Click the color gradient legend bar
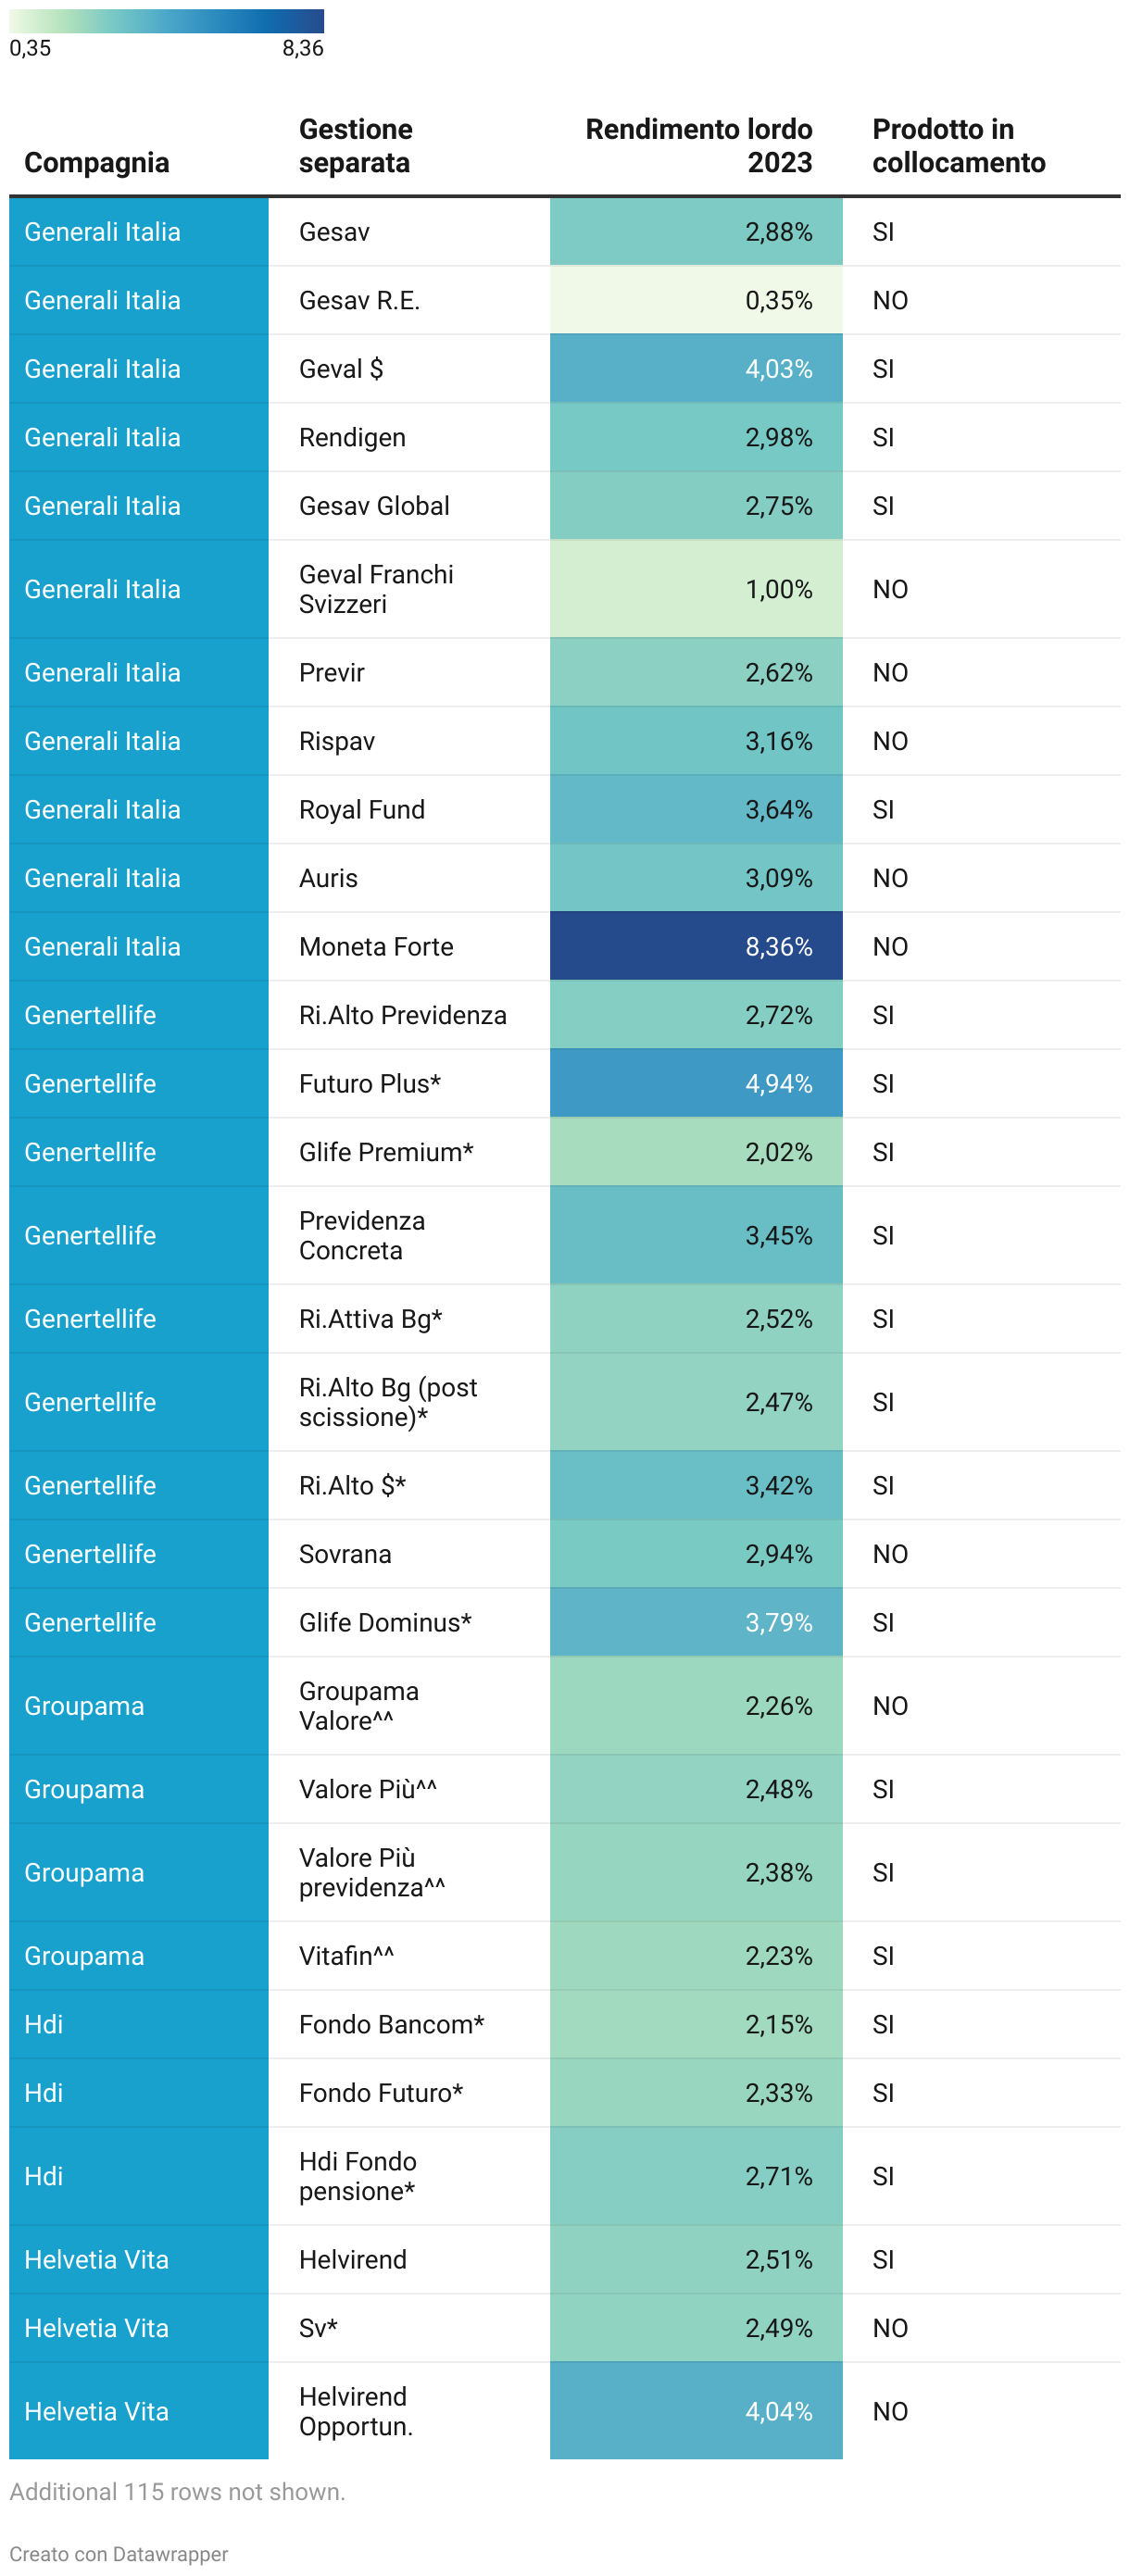This screenshot has height=2576, width=1130. [166, 21]
